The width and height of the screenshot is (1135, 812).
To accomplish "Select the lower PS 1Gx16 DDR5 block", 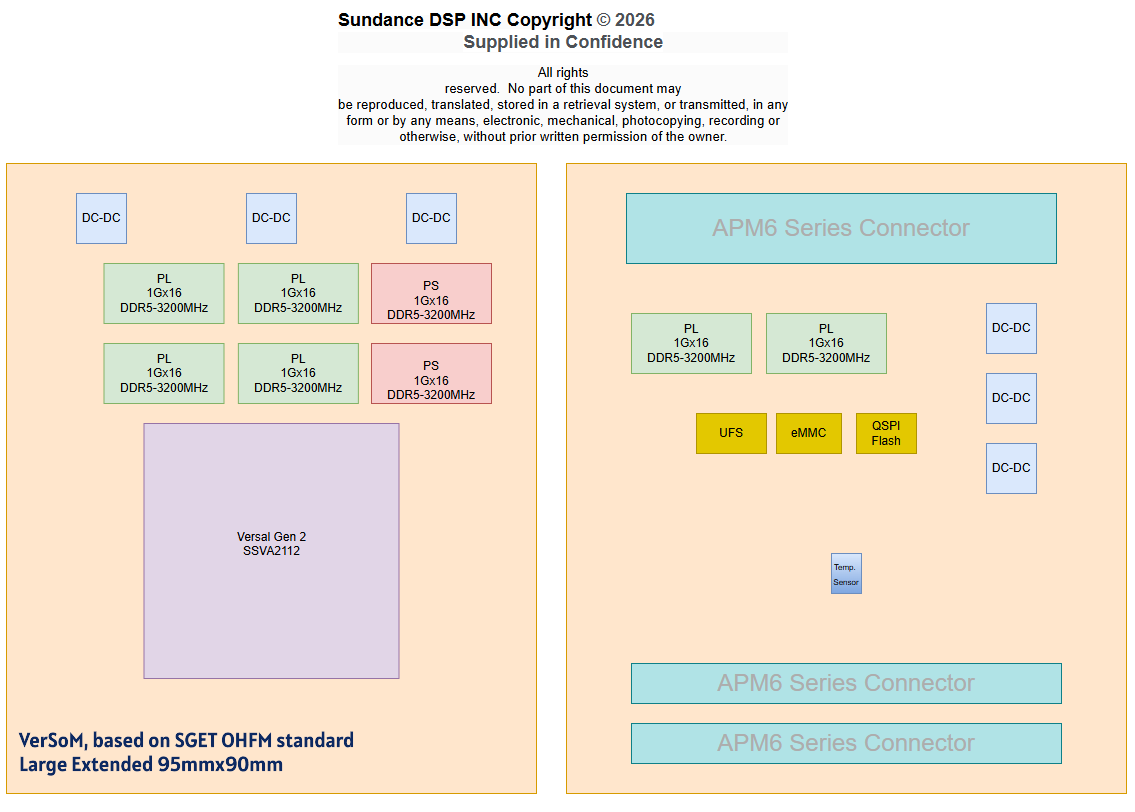I will tap(431, 374).
